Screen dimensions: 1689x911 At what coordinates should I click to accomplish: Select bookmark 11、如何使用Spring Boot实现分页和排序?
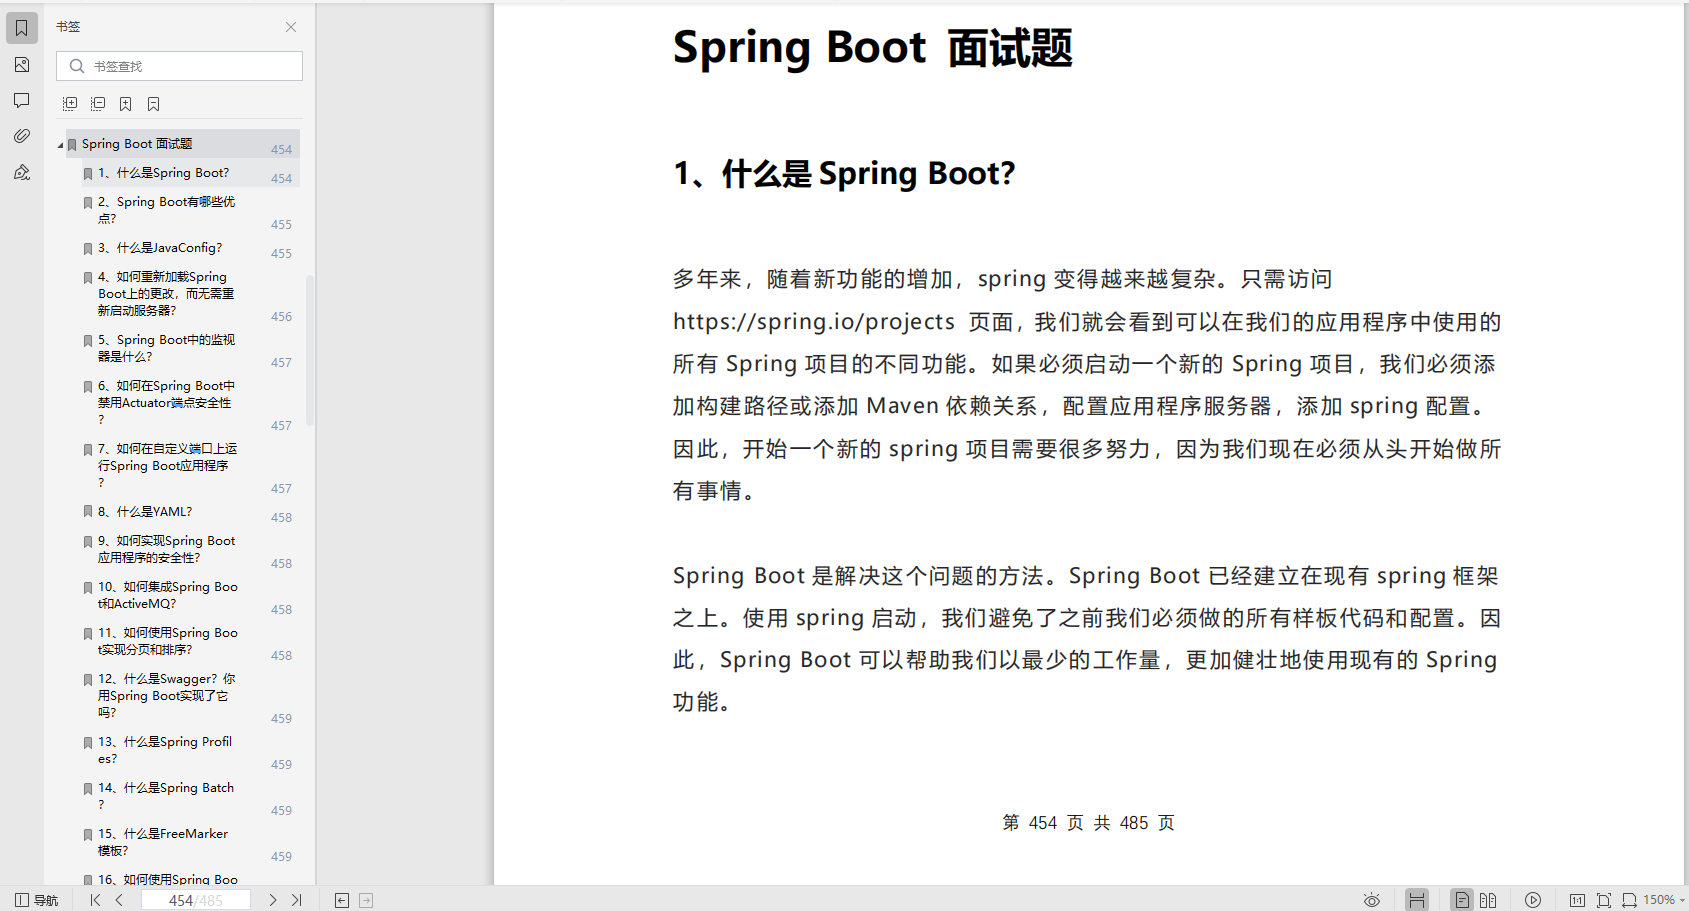click(x=168, y=641)
